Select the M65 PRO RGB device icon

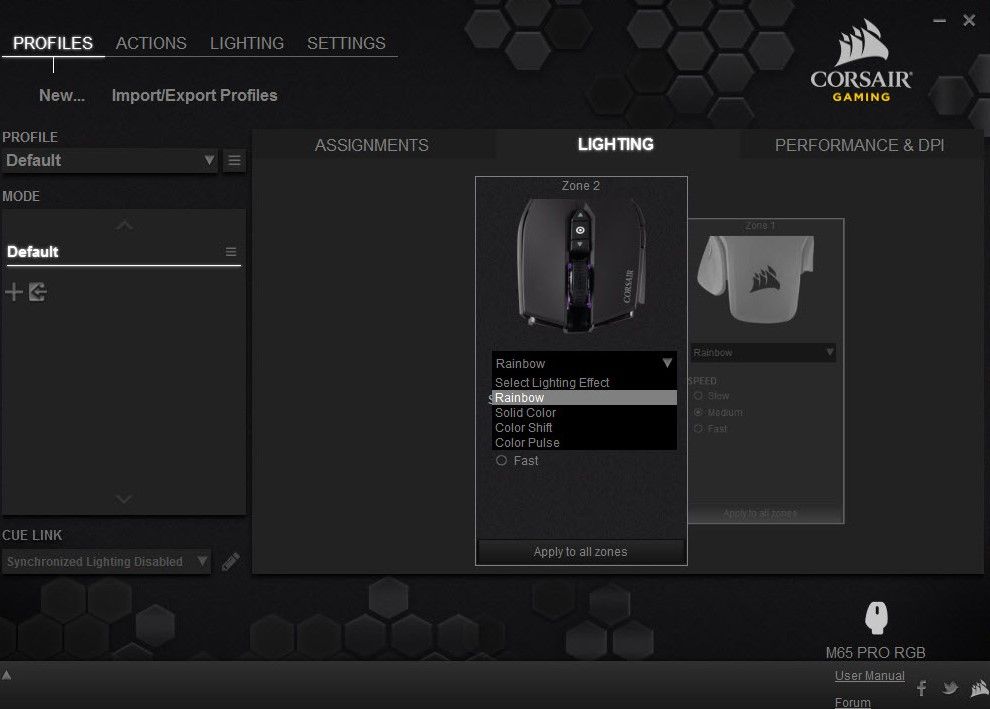[876, 618]
